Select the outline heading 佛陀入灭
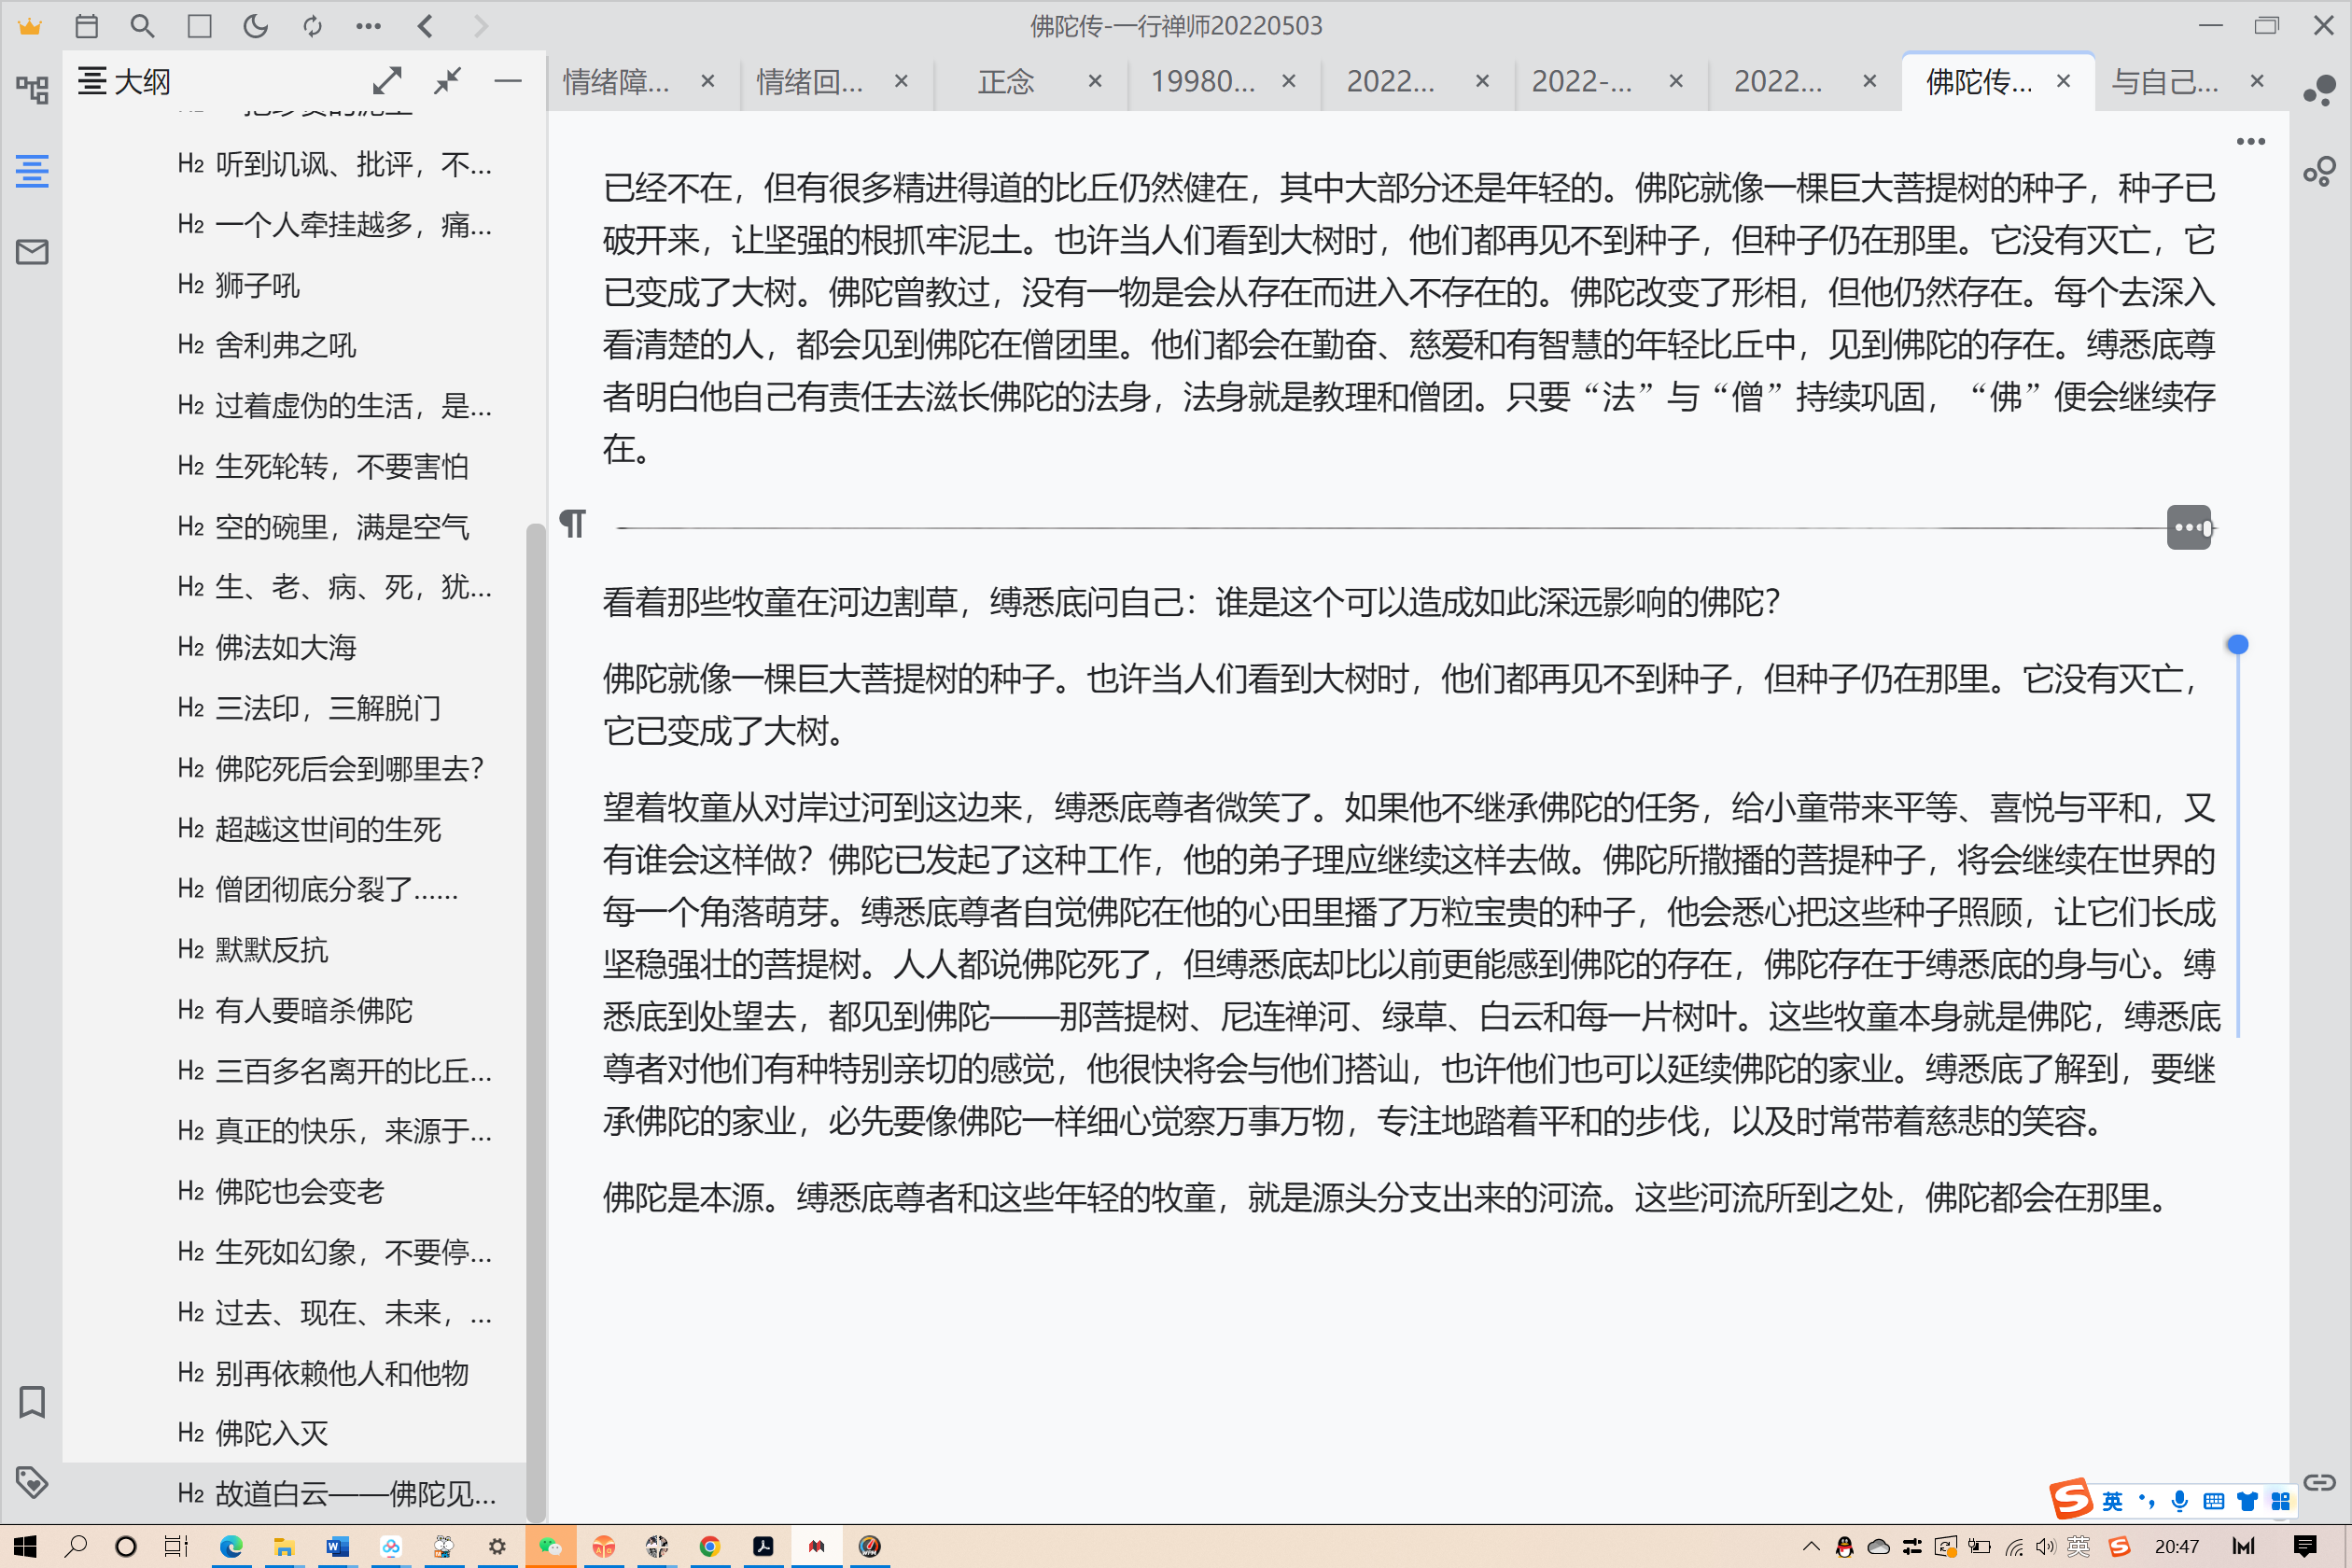Screen dimensions: 2352x1568 click(x=270, y=1432)
